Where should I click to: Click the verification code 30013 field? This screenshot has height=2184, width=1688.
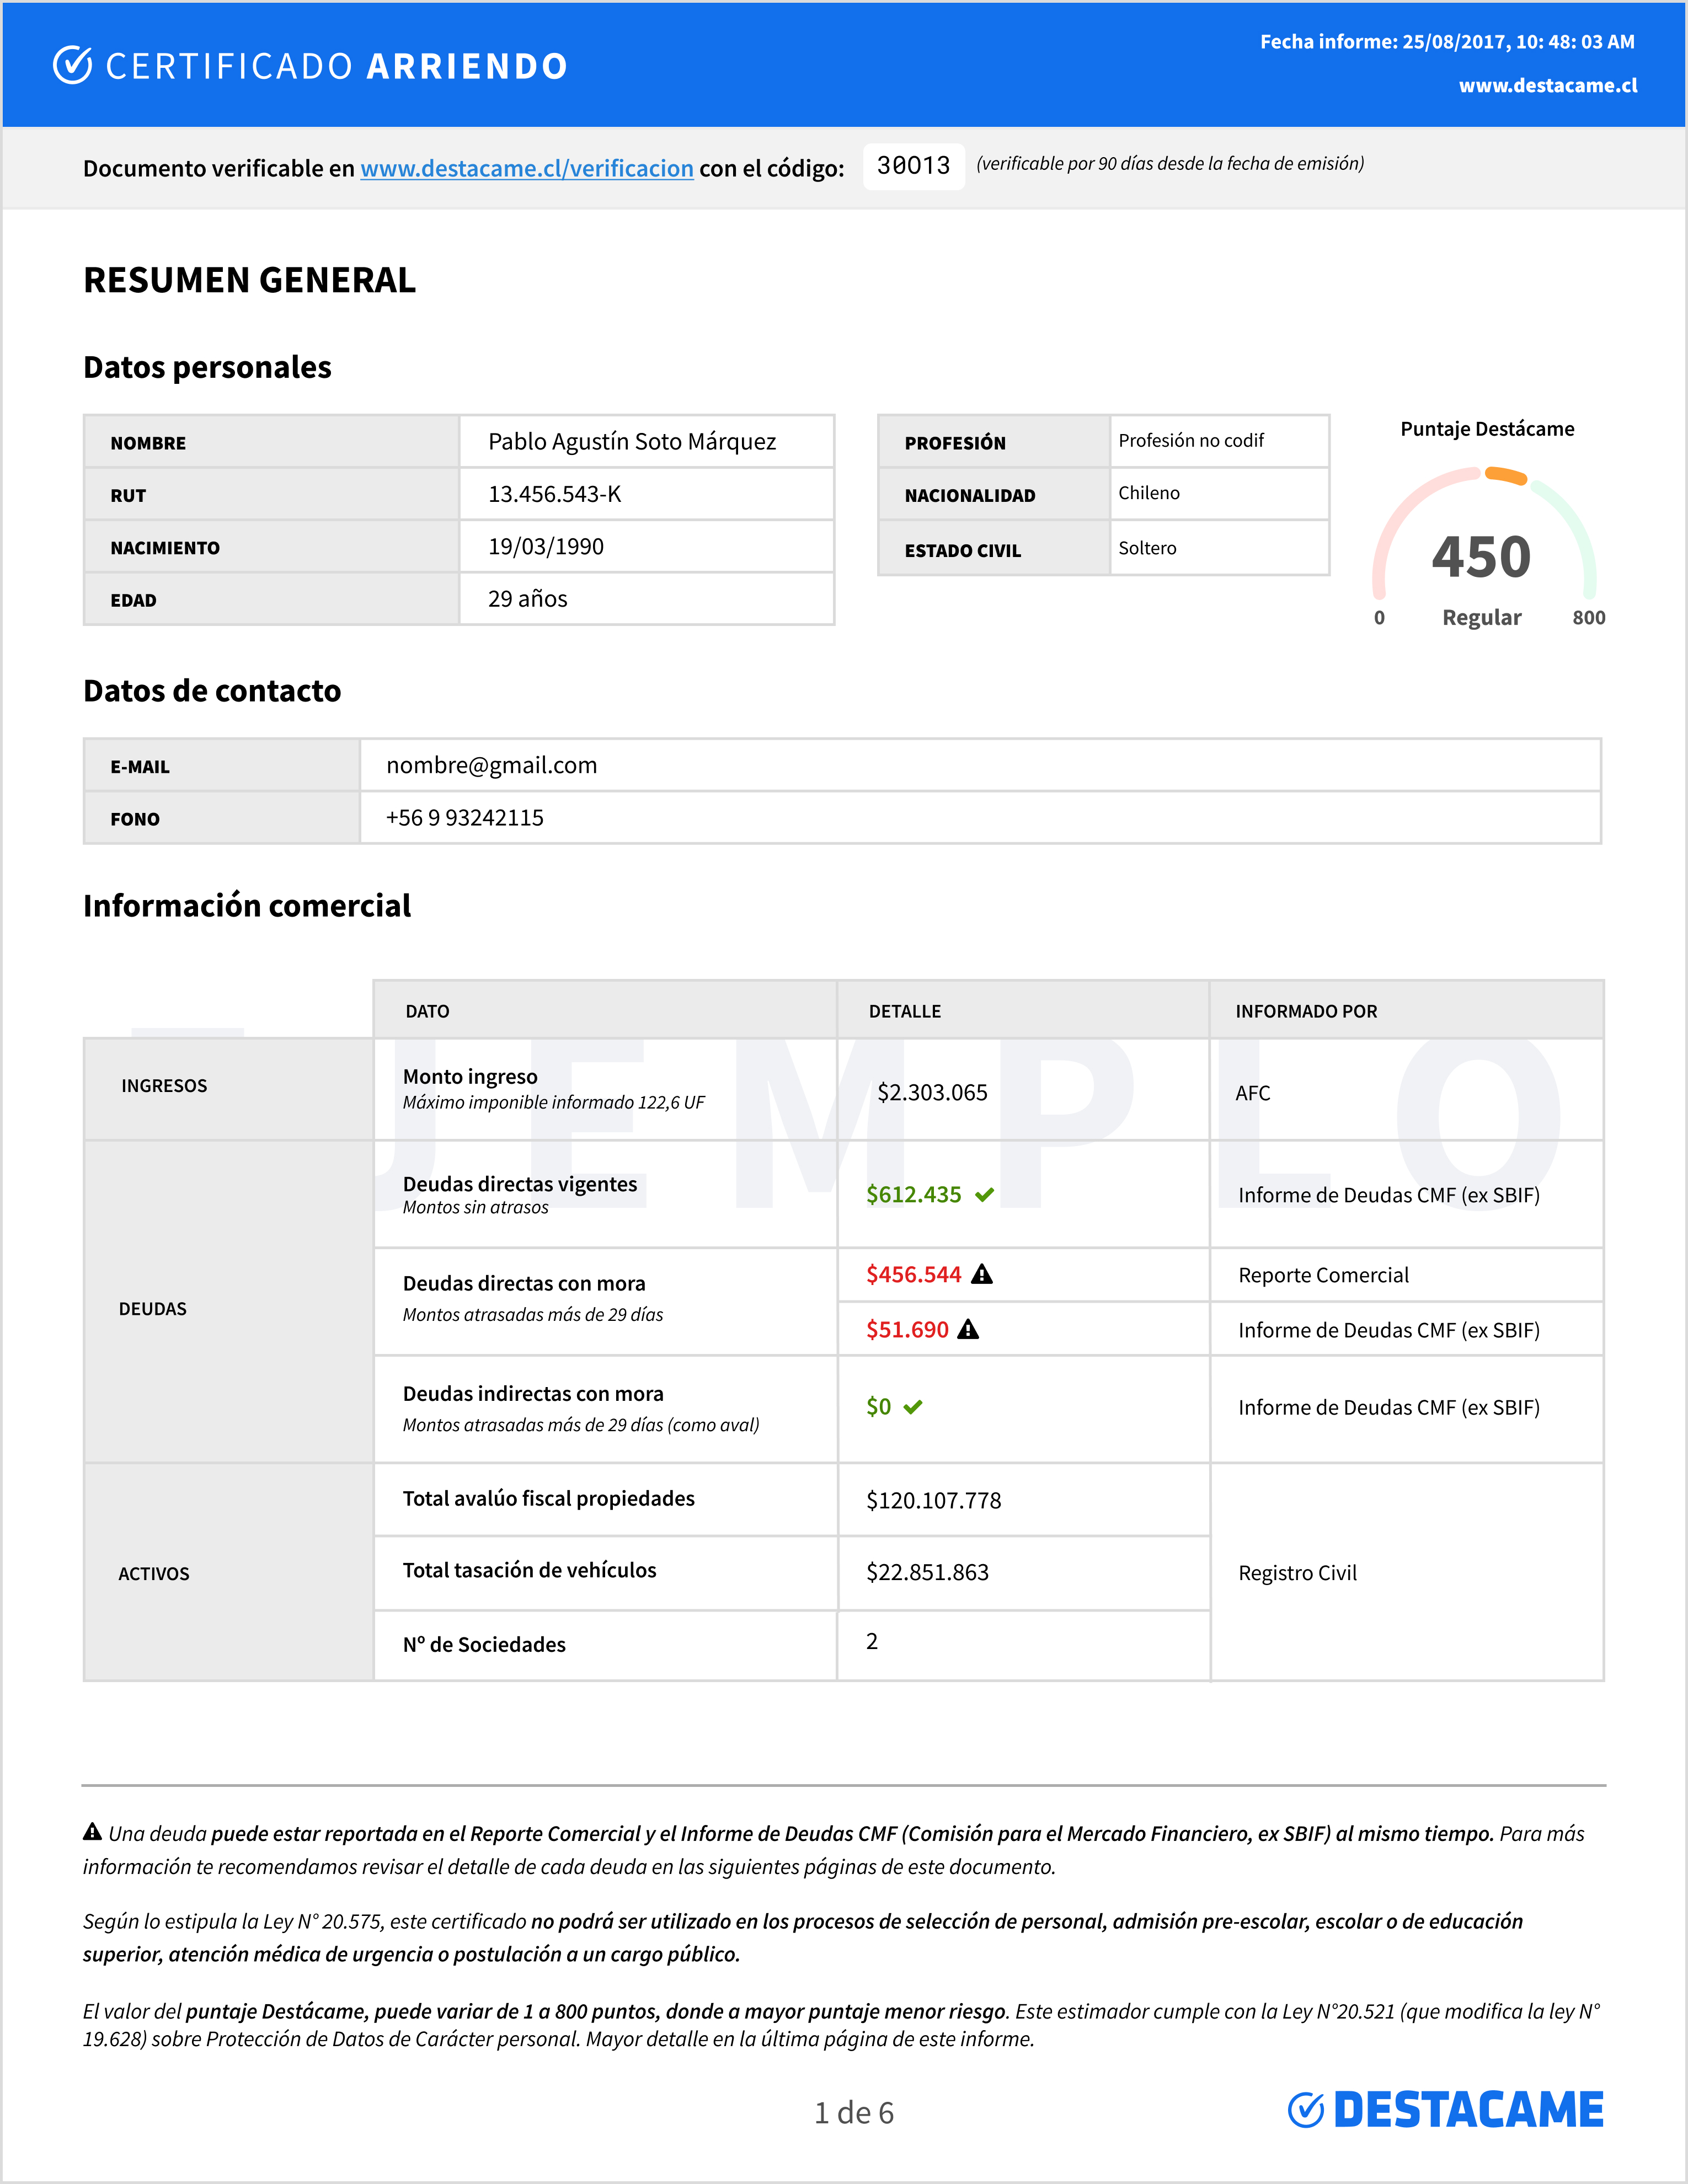click(x=913, y=166)
